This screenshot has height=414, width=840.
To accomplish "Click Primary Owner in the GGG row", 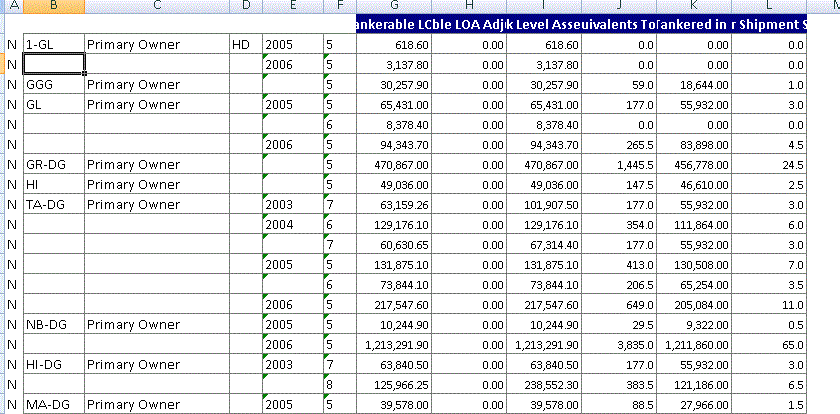I will click(x=157, y=84).
